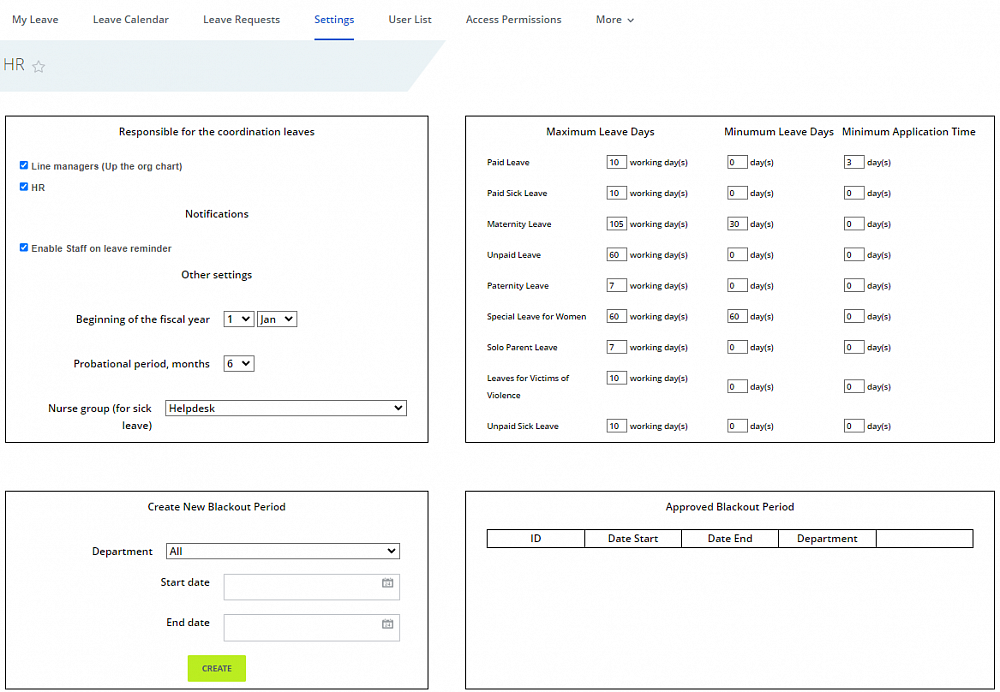
Task: Uncheck the Line managers coordination option
Action: click(x=23, y=165)
